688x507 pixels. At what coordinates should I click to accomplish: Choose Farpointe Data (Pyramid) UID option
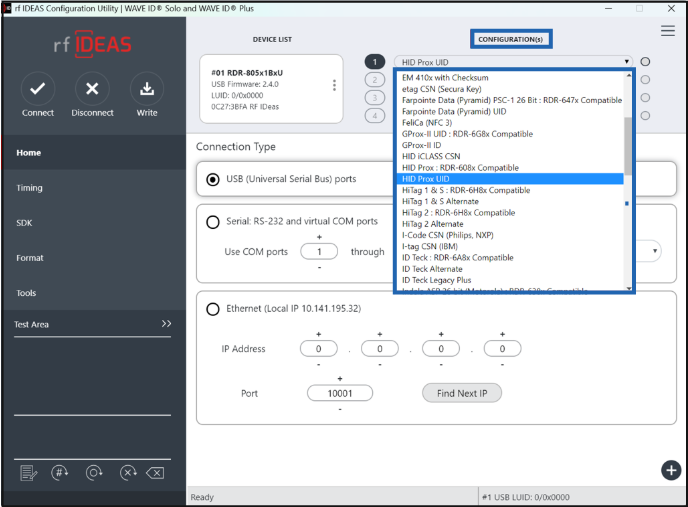(454, 111)
